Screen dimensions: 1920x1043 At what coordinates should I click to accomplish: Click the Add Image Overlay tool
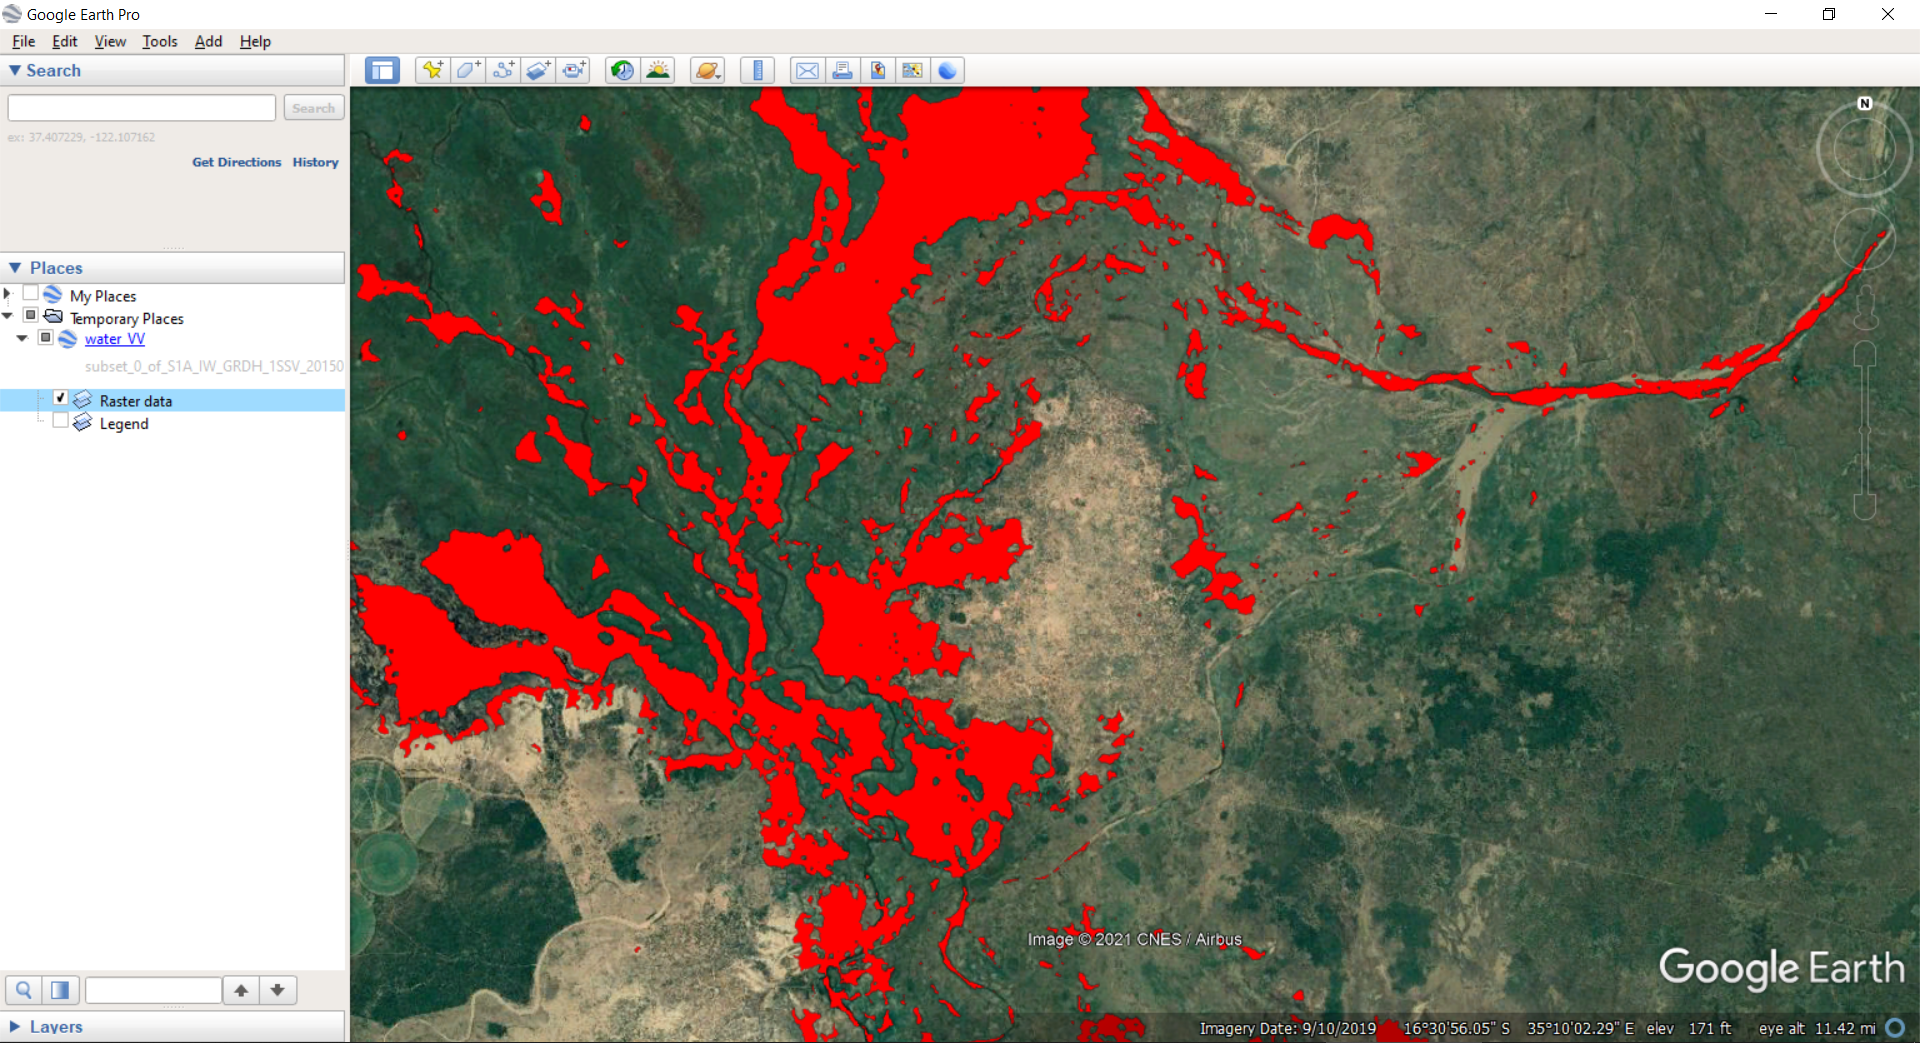[x=538, y=70]
